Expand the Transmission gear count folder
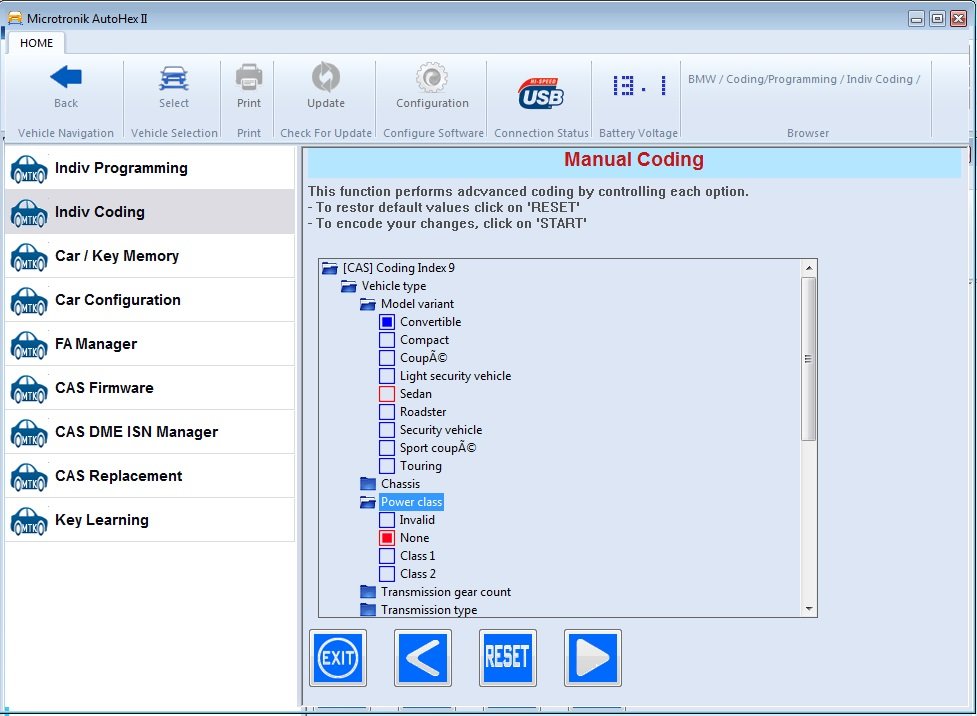Image resolution: width=977 pixels, height=716 pixels. [368, 592]
